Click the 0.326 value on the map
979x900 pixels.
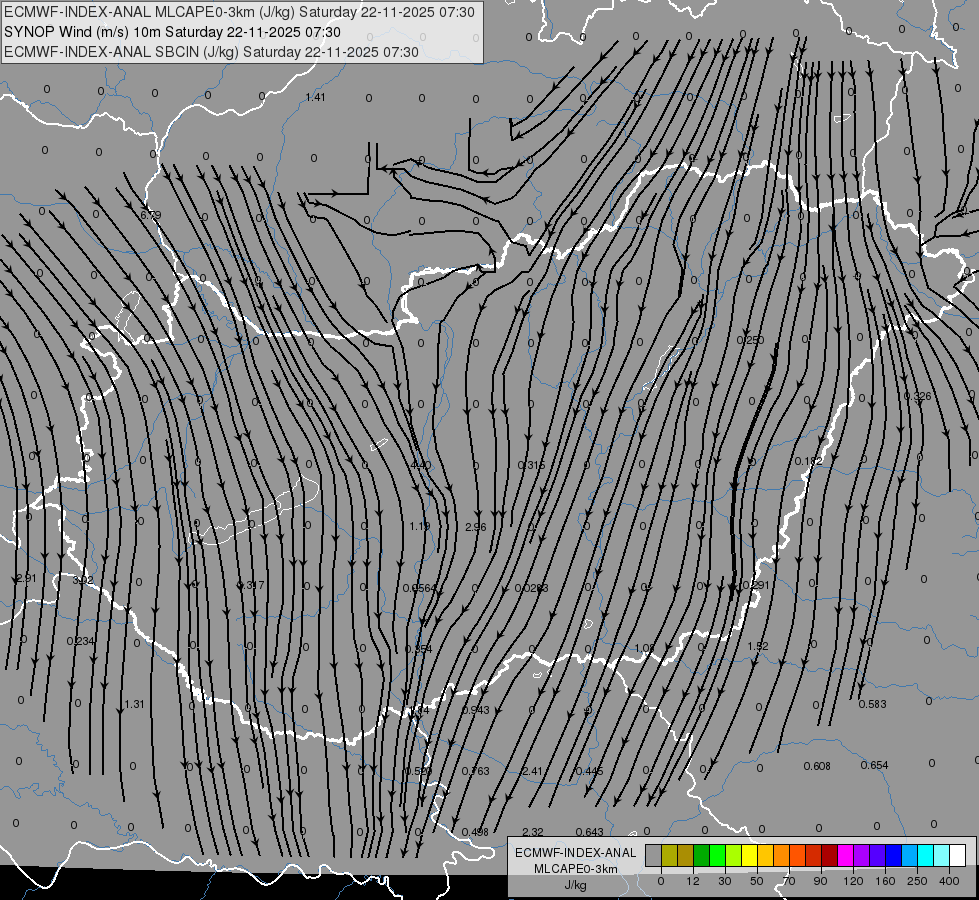coord(918,397)
